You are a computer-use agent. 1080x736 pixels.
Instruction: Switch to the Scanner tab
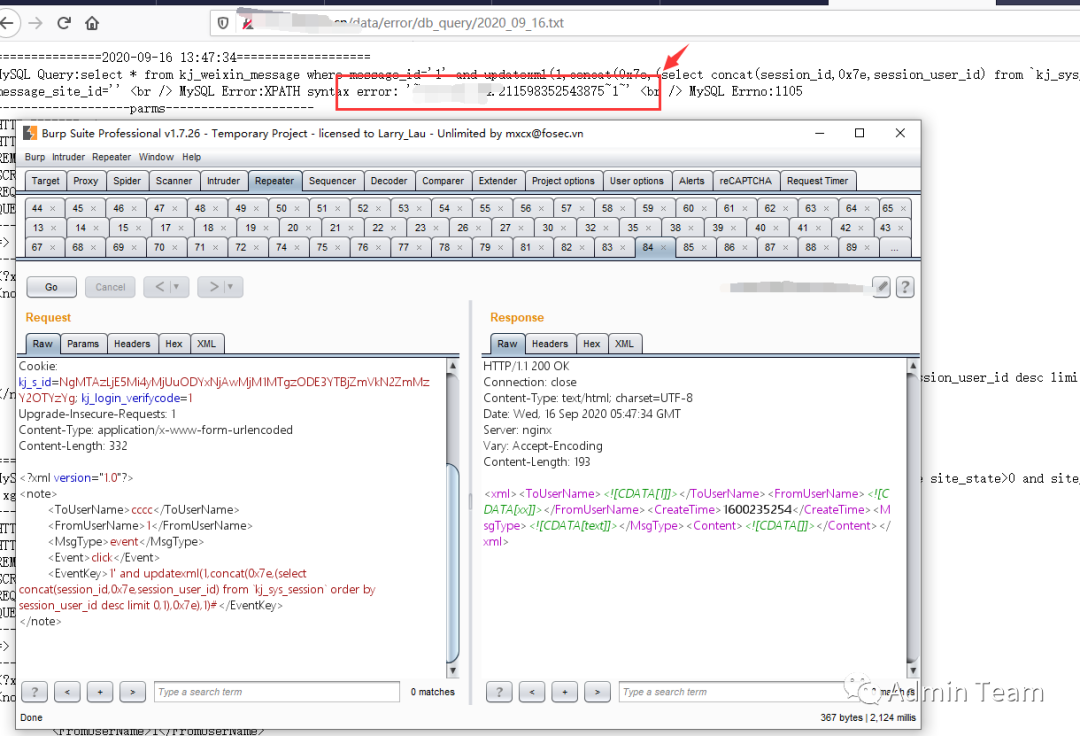click(174, 180)
